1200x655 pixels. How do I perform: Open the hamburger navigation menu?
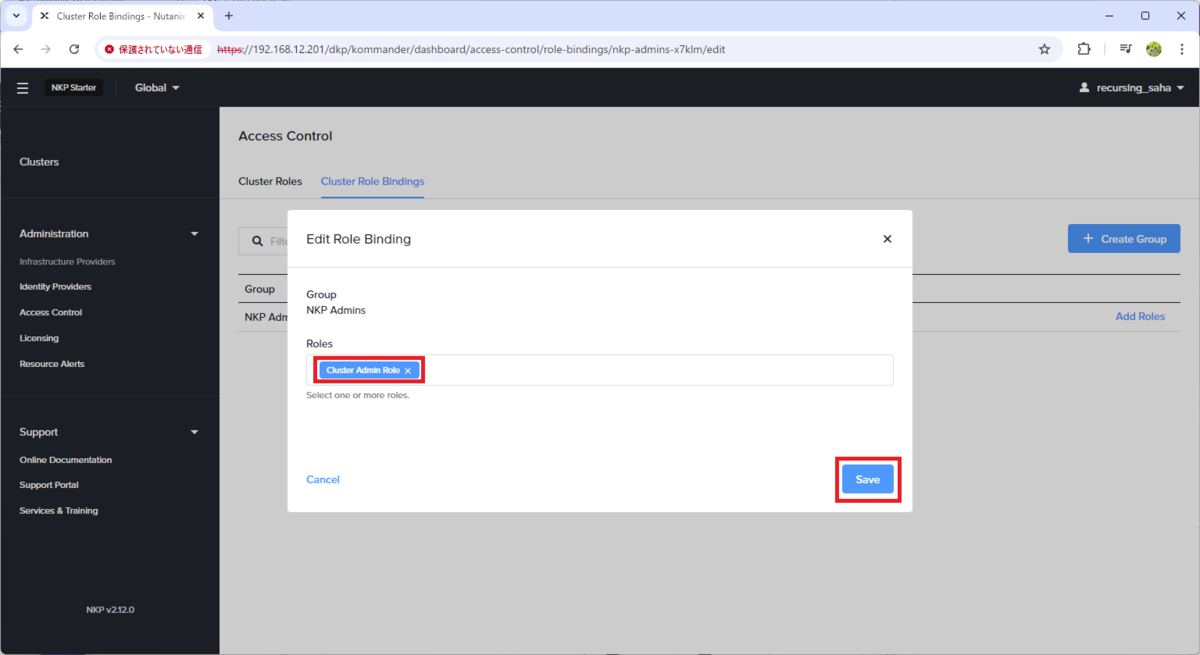coord(22,88)
